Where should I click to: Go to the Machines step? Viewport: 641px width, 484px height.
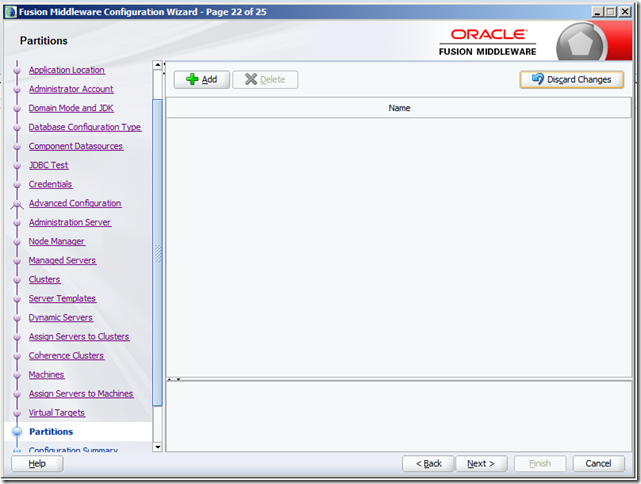point(47,374)
